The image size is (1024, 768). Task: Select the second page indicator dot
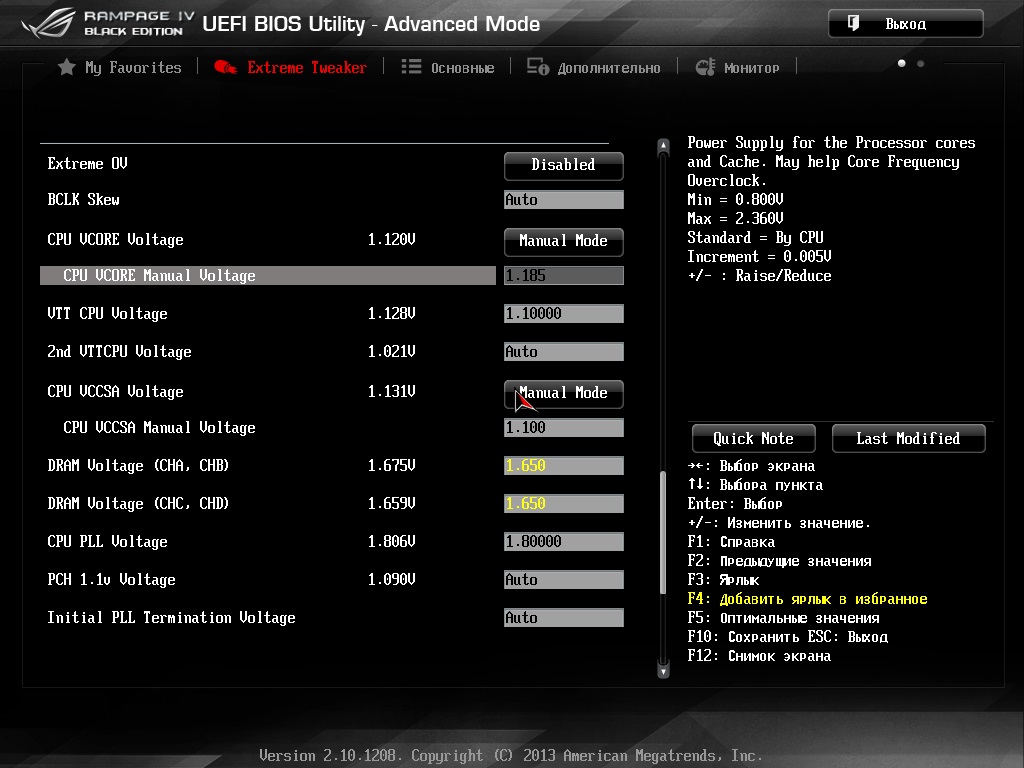coord(920,63)
